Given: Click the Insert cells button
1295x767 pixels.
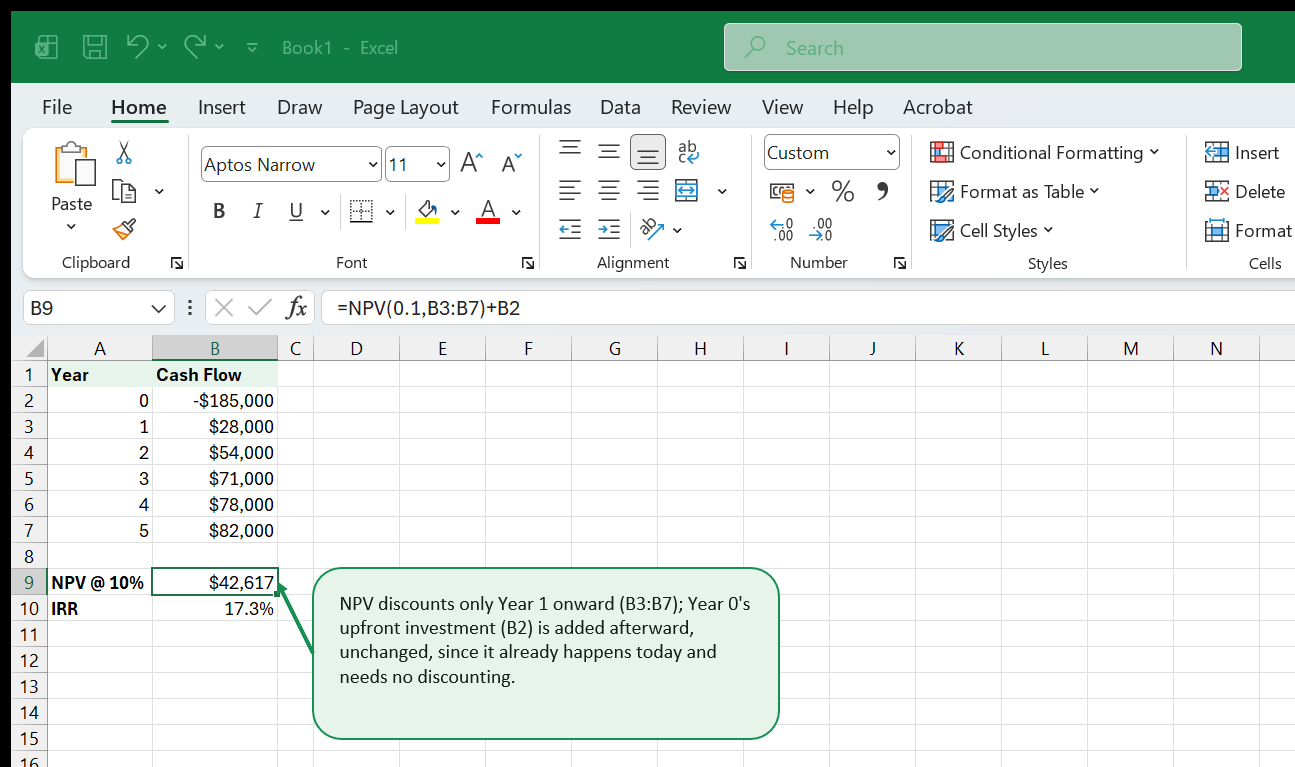Looking at the screenshot, I should pos(1242,152).
